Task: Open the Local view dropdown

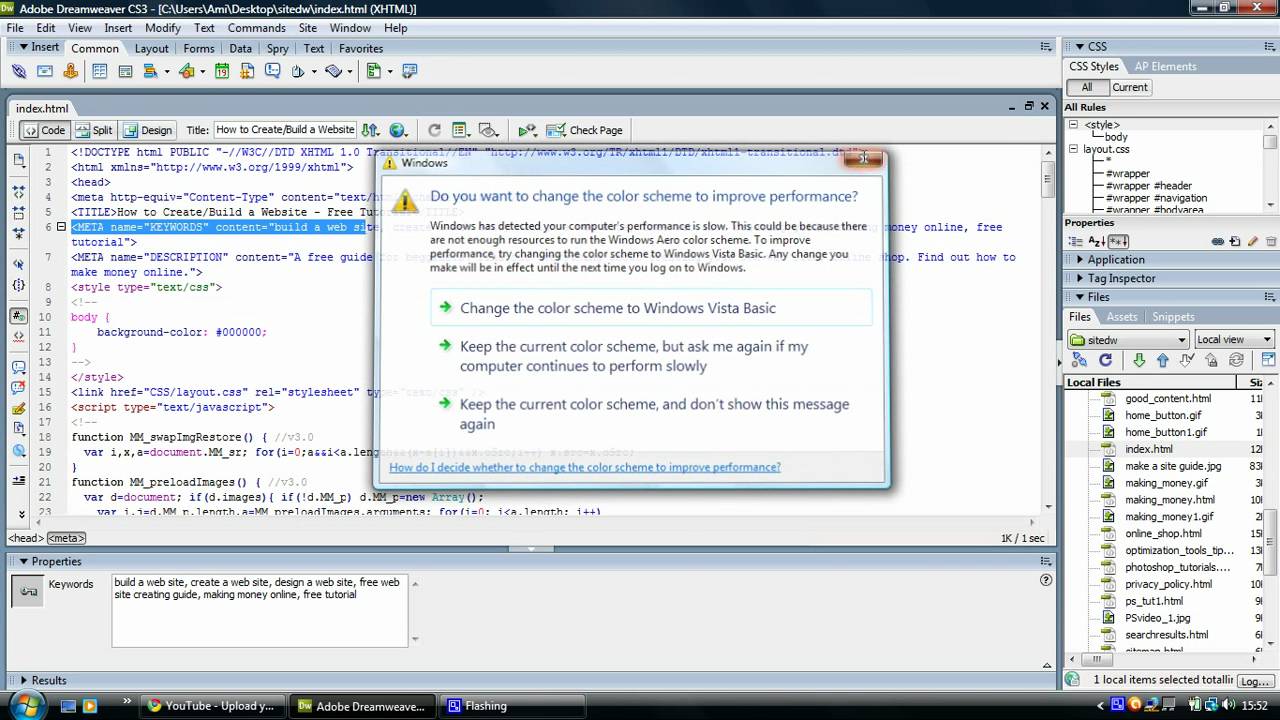Action: point(1235,340)
